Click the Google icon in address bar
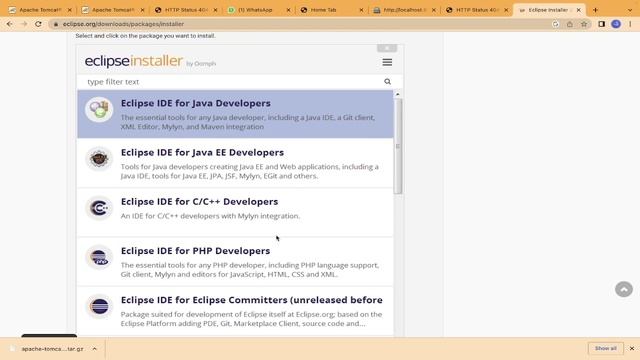The height and width of the screenshot is (360, 640). [x=556, y=24]
